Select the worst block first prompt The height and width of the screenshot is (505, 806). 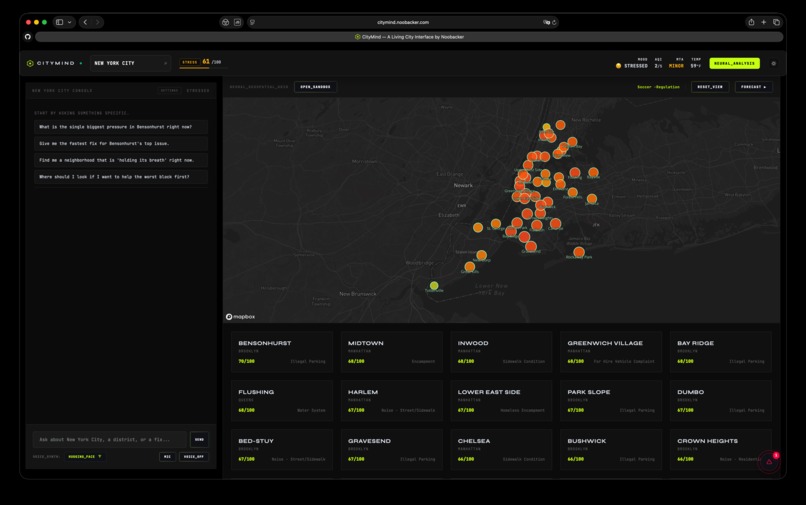(x=121, y=177)
